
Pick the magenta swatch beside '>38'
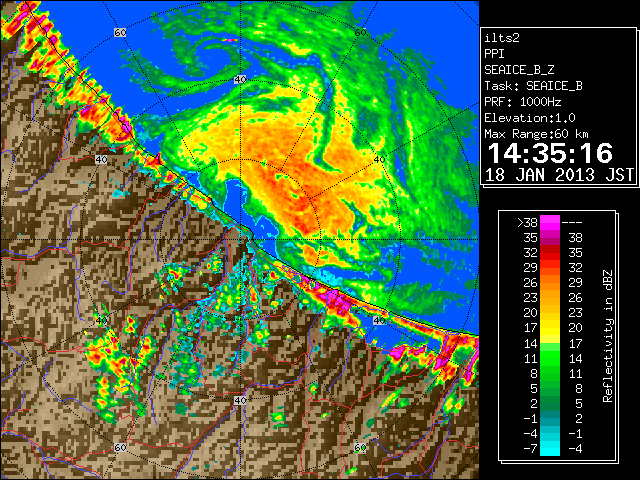tap(550, 222)
